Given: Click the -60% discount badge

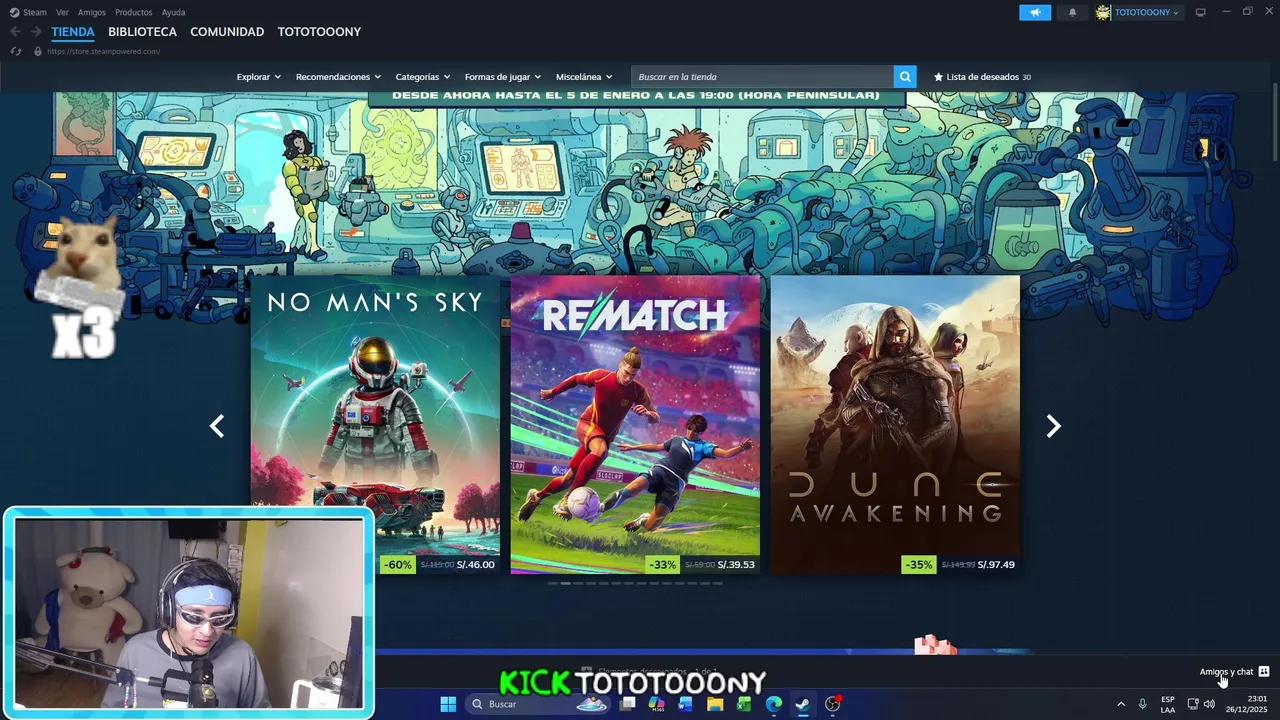Looking at the screenshot, I should coord(398,565).
